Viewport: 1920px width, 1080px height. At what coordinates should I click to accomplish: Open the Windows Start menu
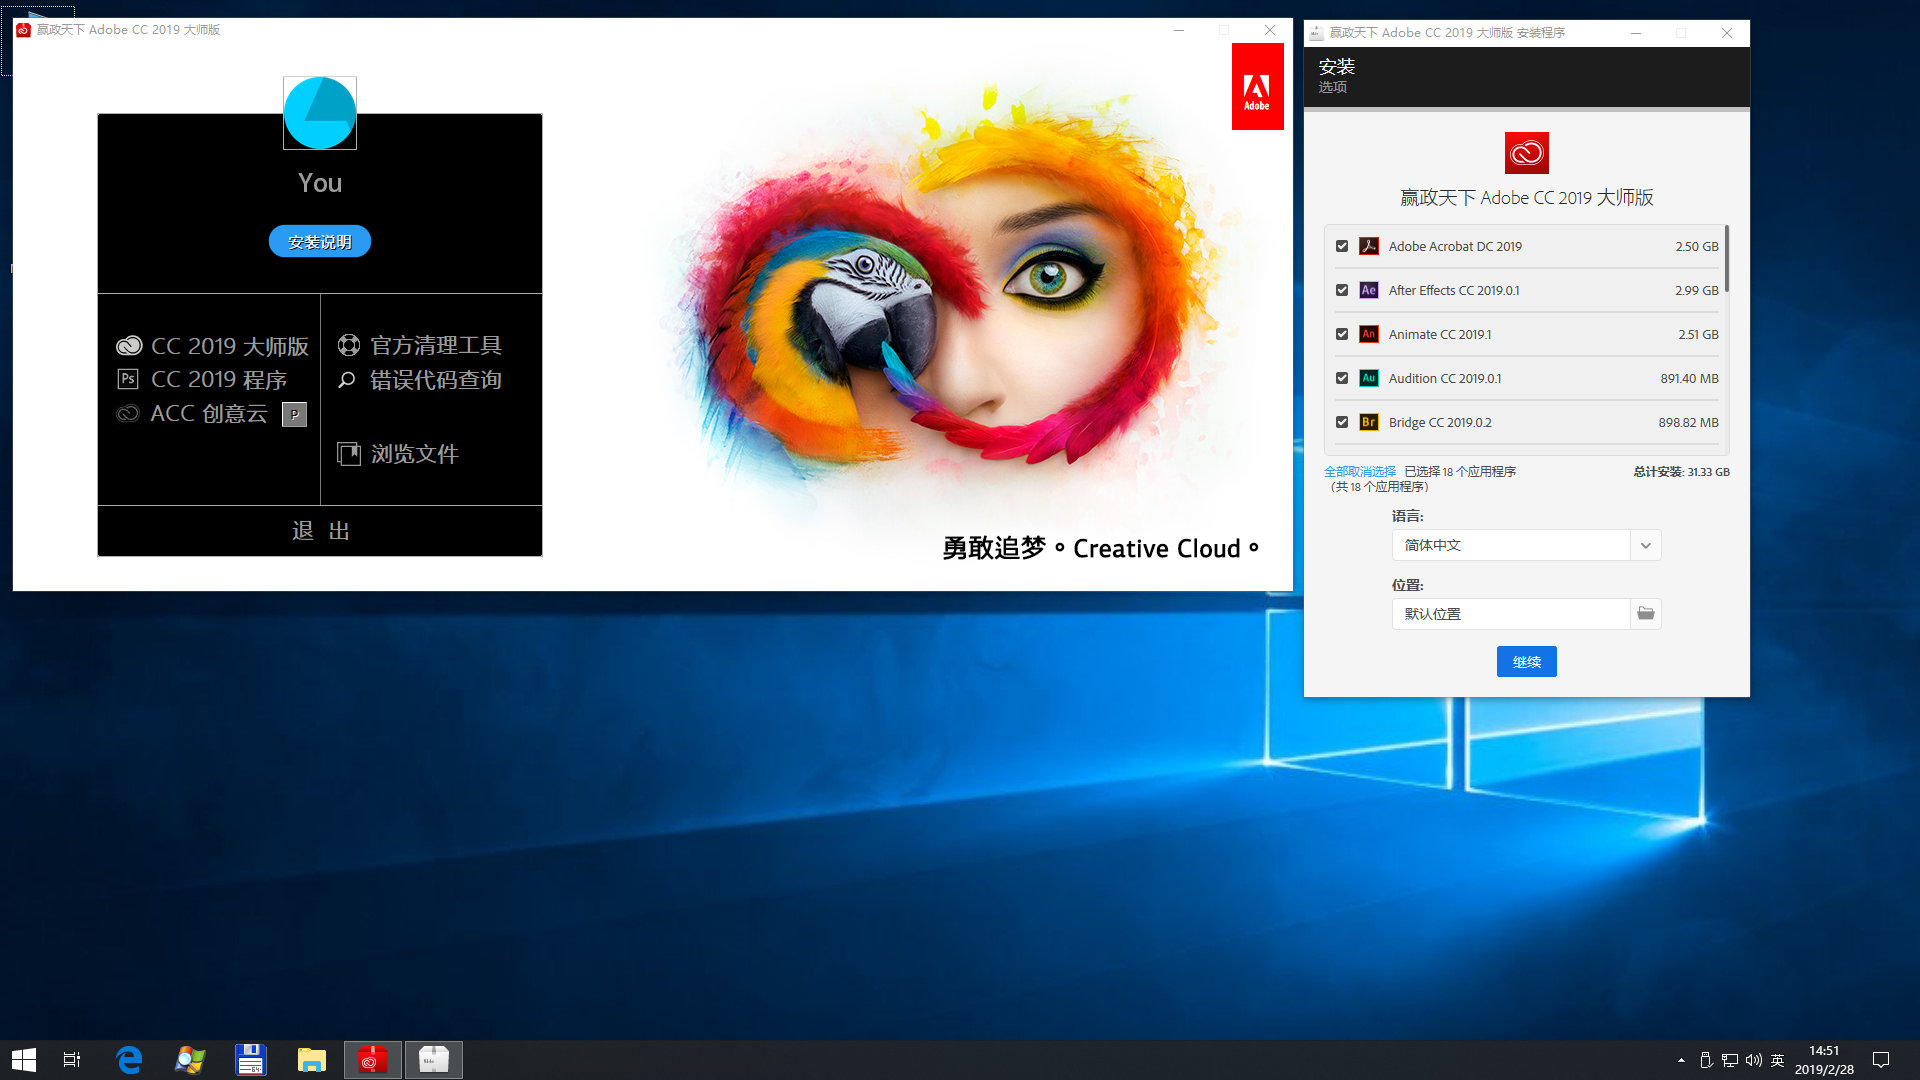pyautogui.click(x=24, y=1060)
